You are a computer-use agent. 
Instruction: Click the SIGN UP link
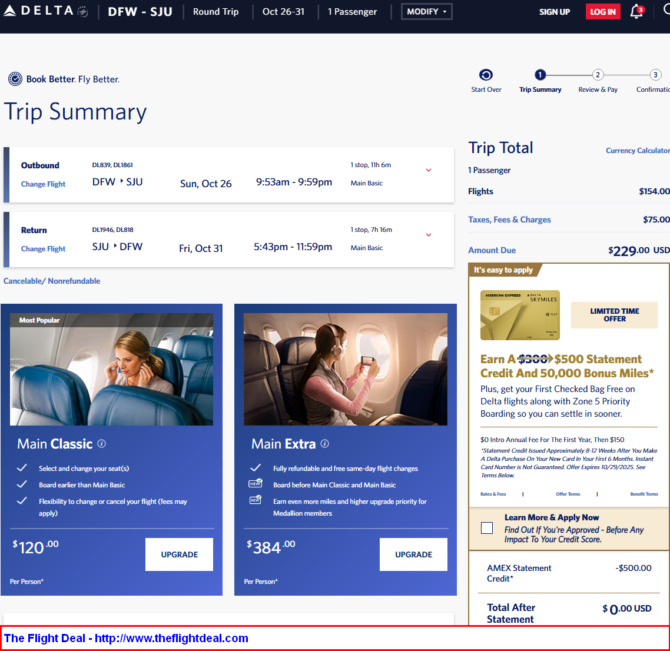[x=554, y=12]
